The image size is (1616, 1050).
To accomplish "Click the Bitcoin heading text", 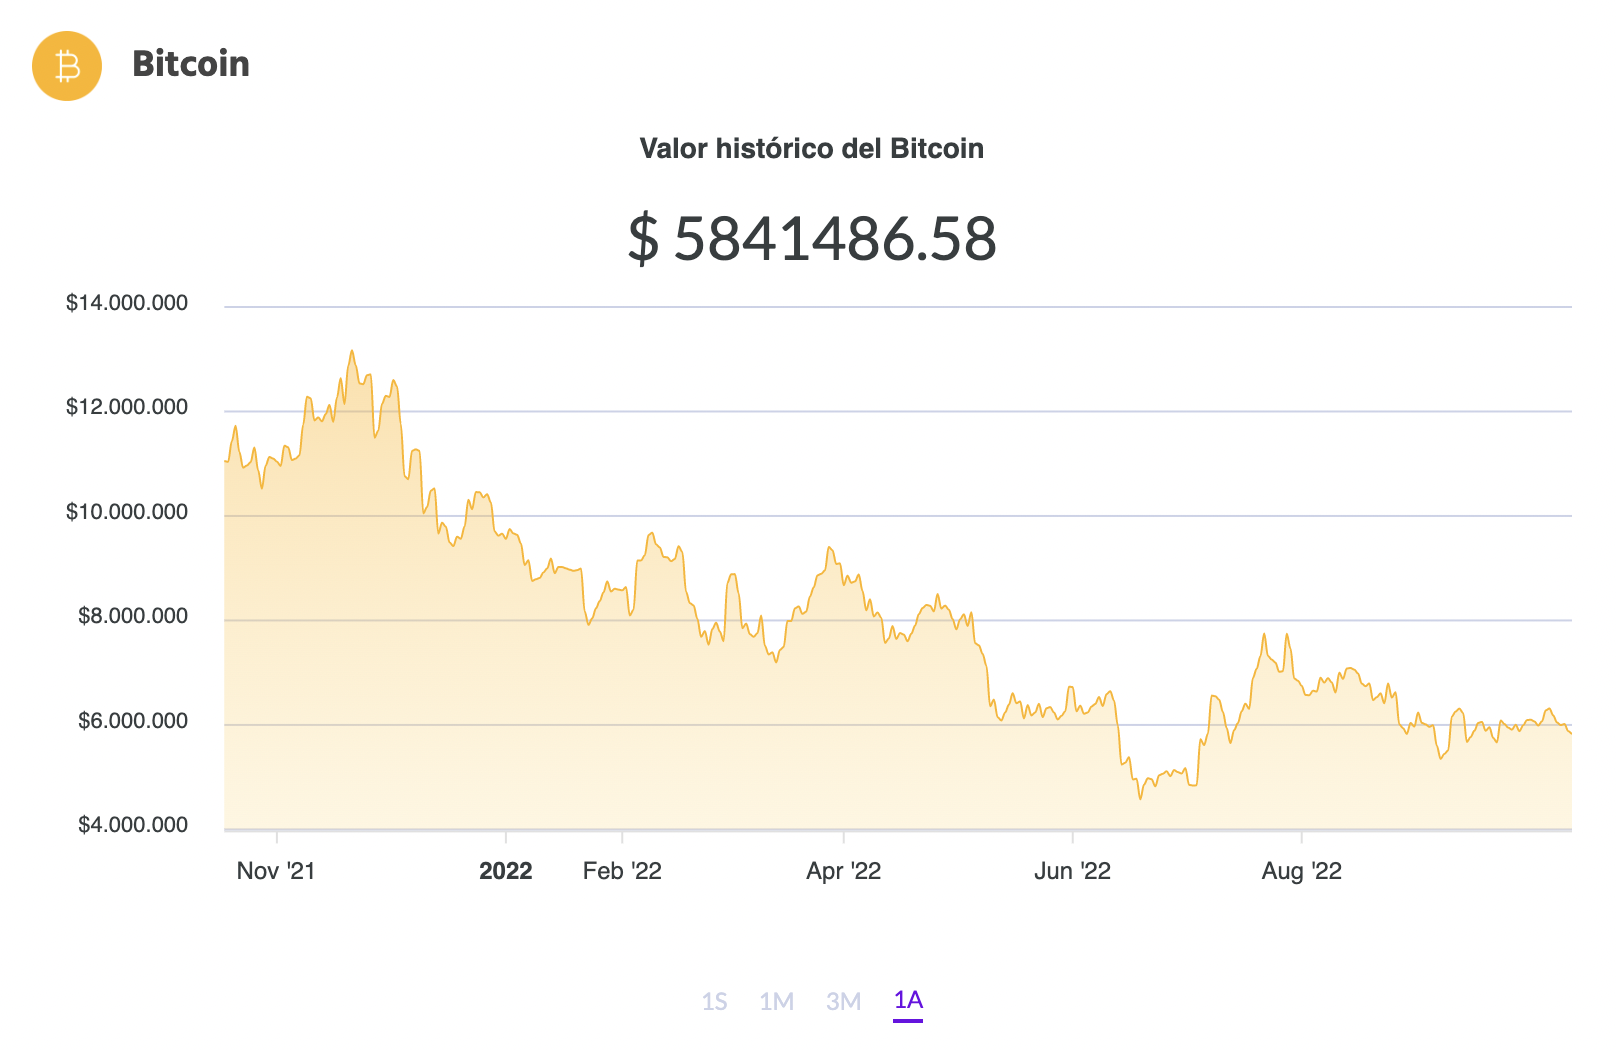I will pyautogui.click(x=191, y=64).
